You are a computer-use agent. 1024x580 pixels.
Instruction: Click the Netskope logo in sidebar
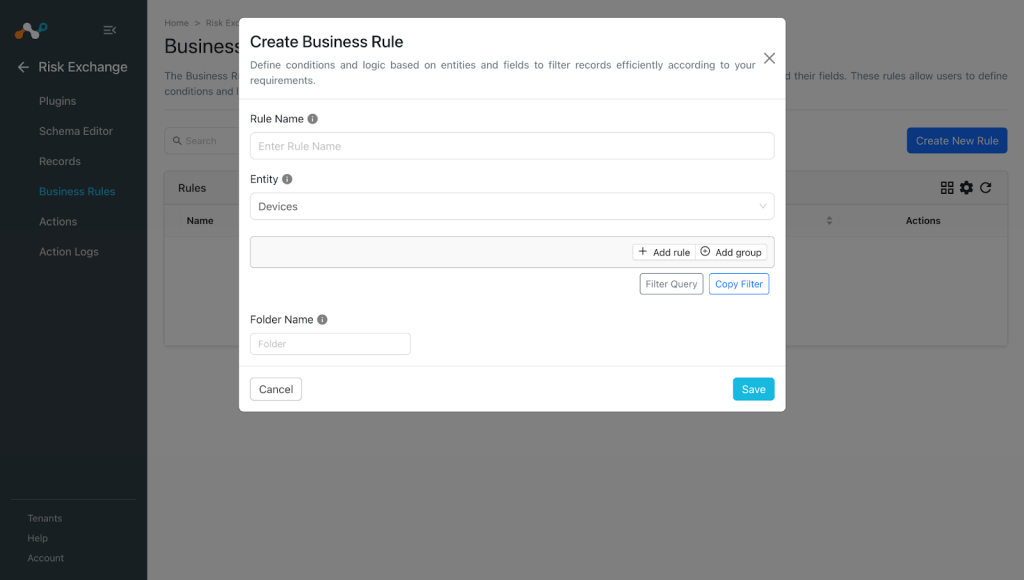click(31, 31)
